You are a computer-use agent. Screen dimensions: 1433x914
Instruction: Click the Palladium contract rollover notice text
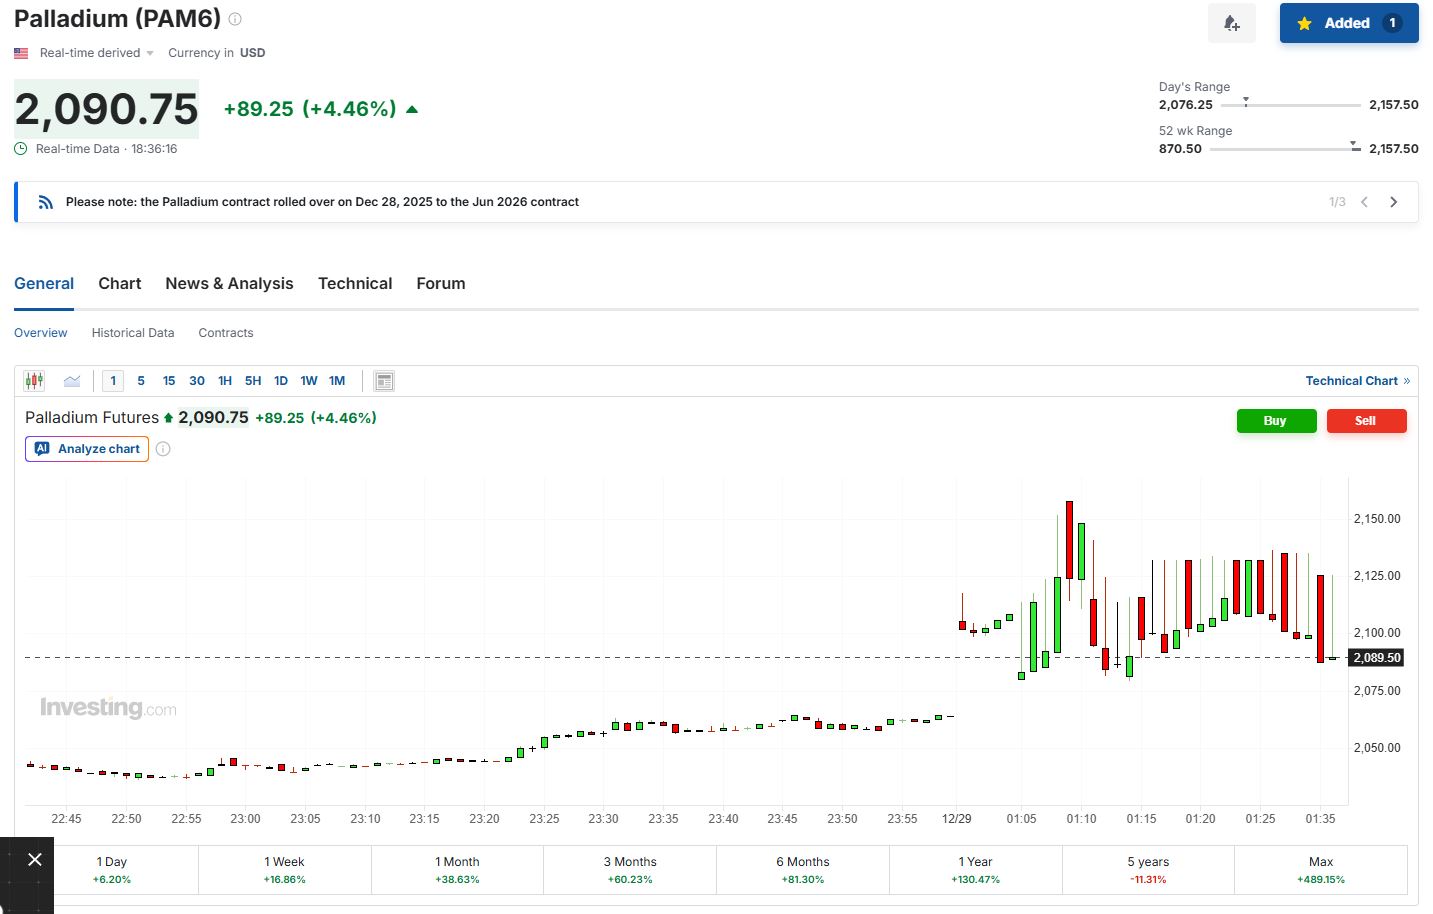(322, 202)
